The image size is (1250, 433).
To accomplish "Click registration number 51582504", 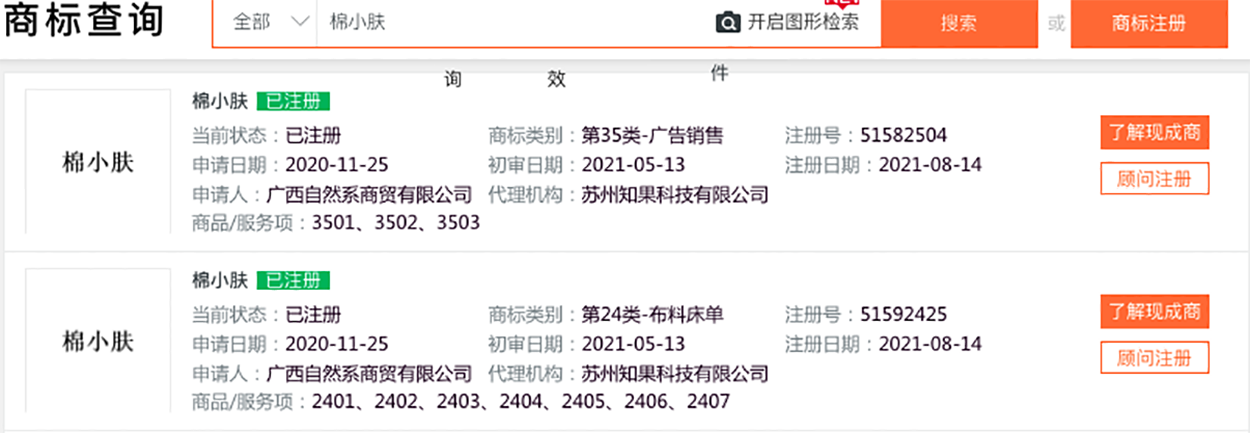I will click(903, 135).
